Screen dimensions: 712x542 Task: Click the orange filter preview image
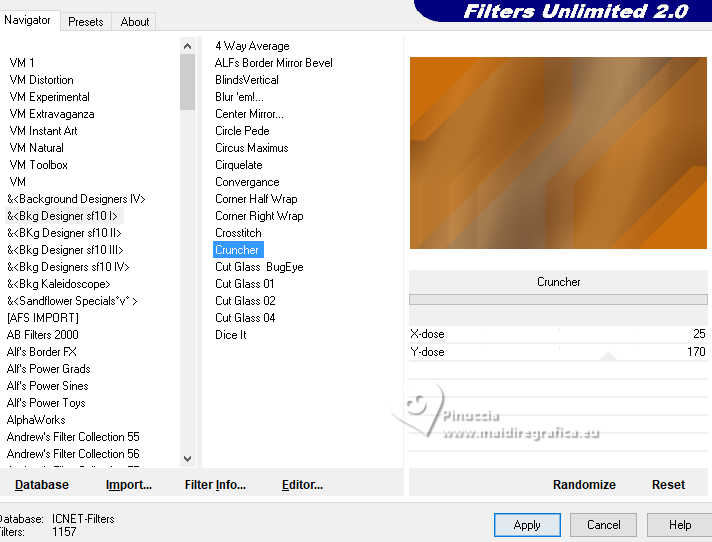click(558, 153)
